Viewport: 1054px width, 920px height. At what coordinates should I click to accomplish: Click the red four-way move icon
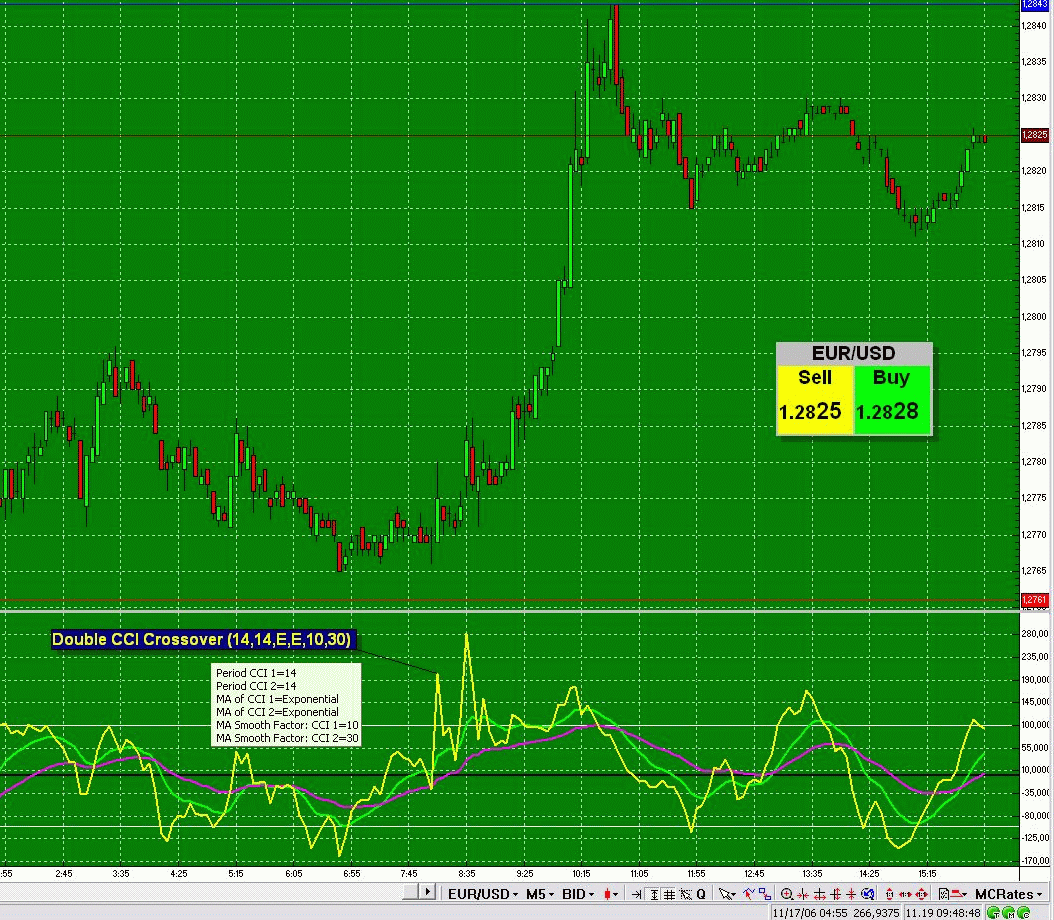[922, 894]
